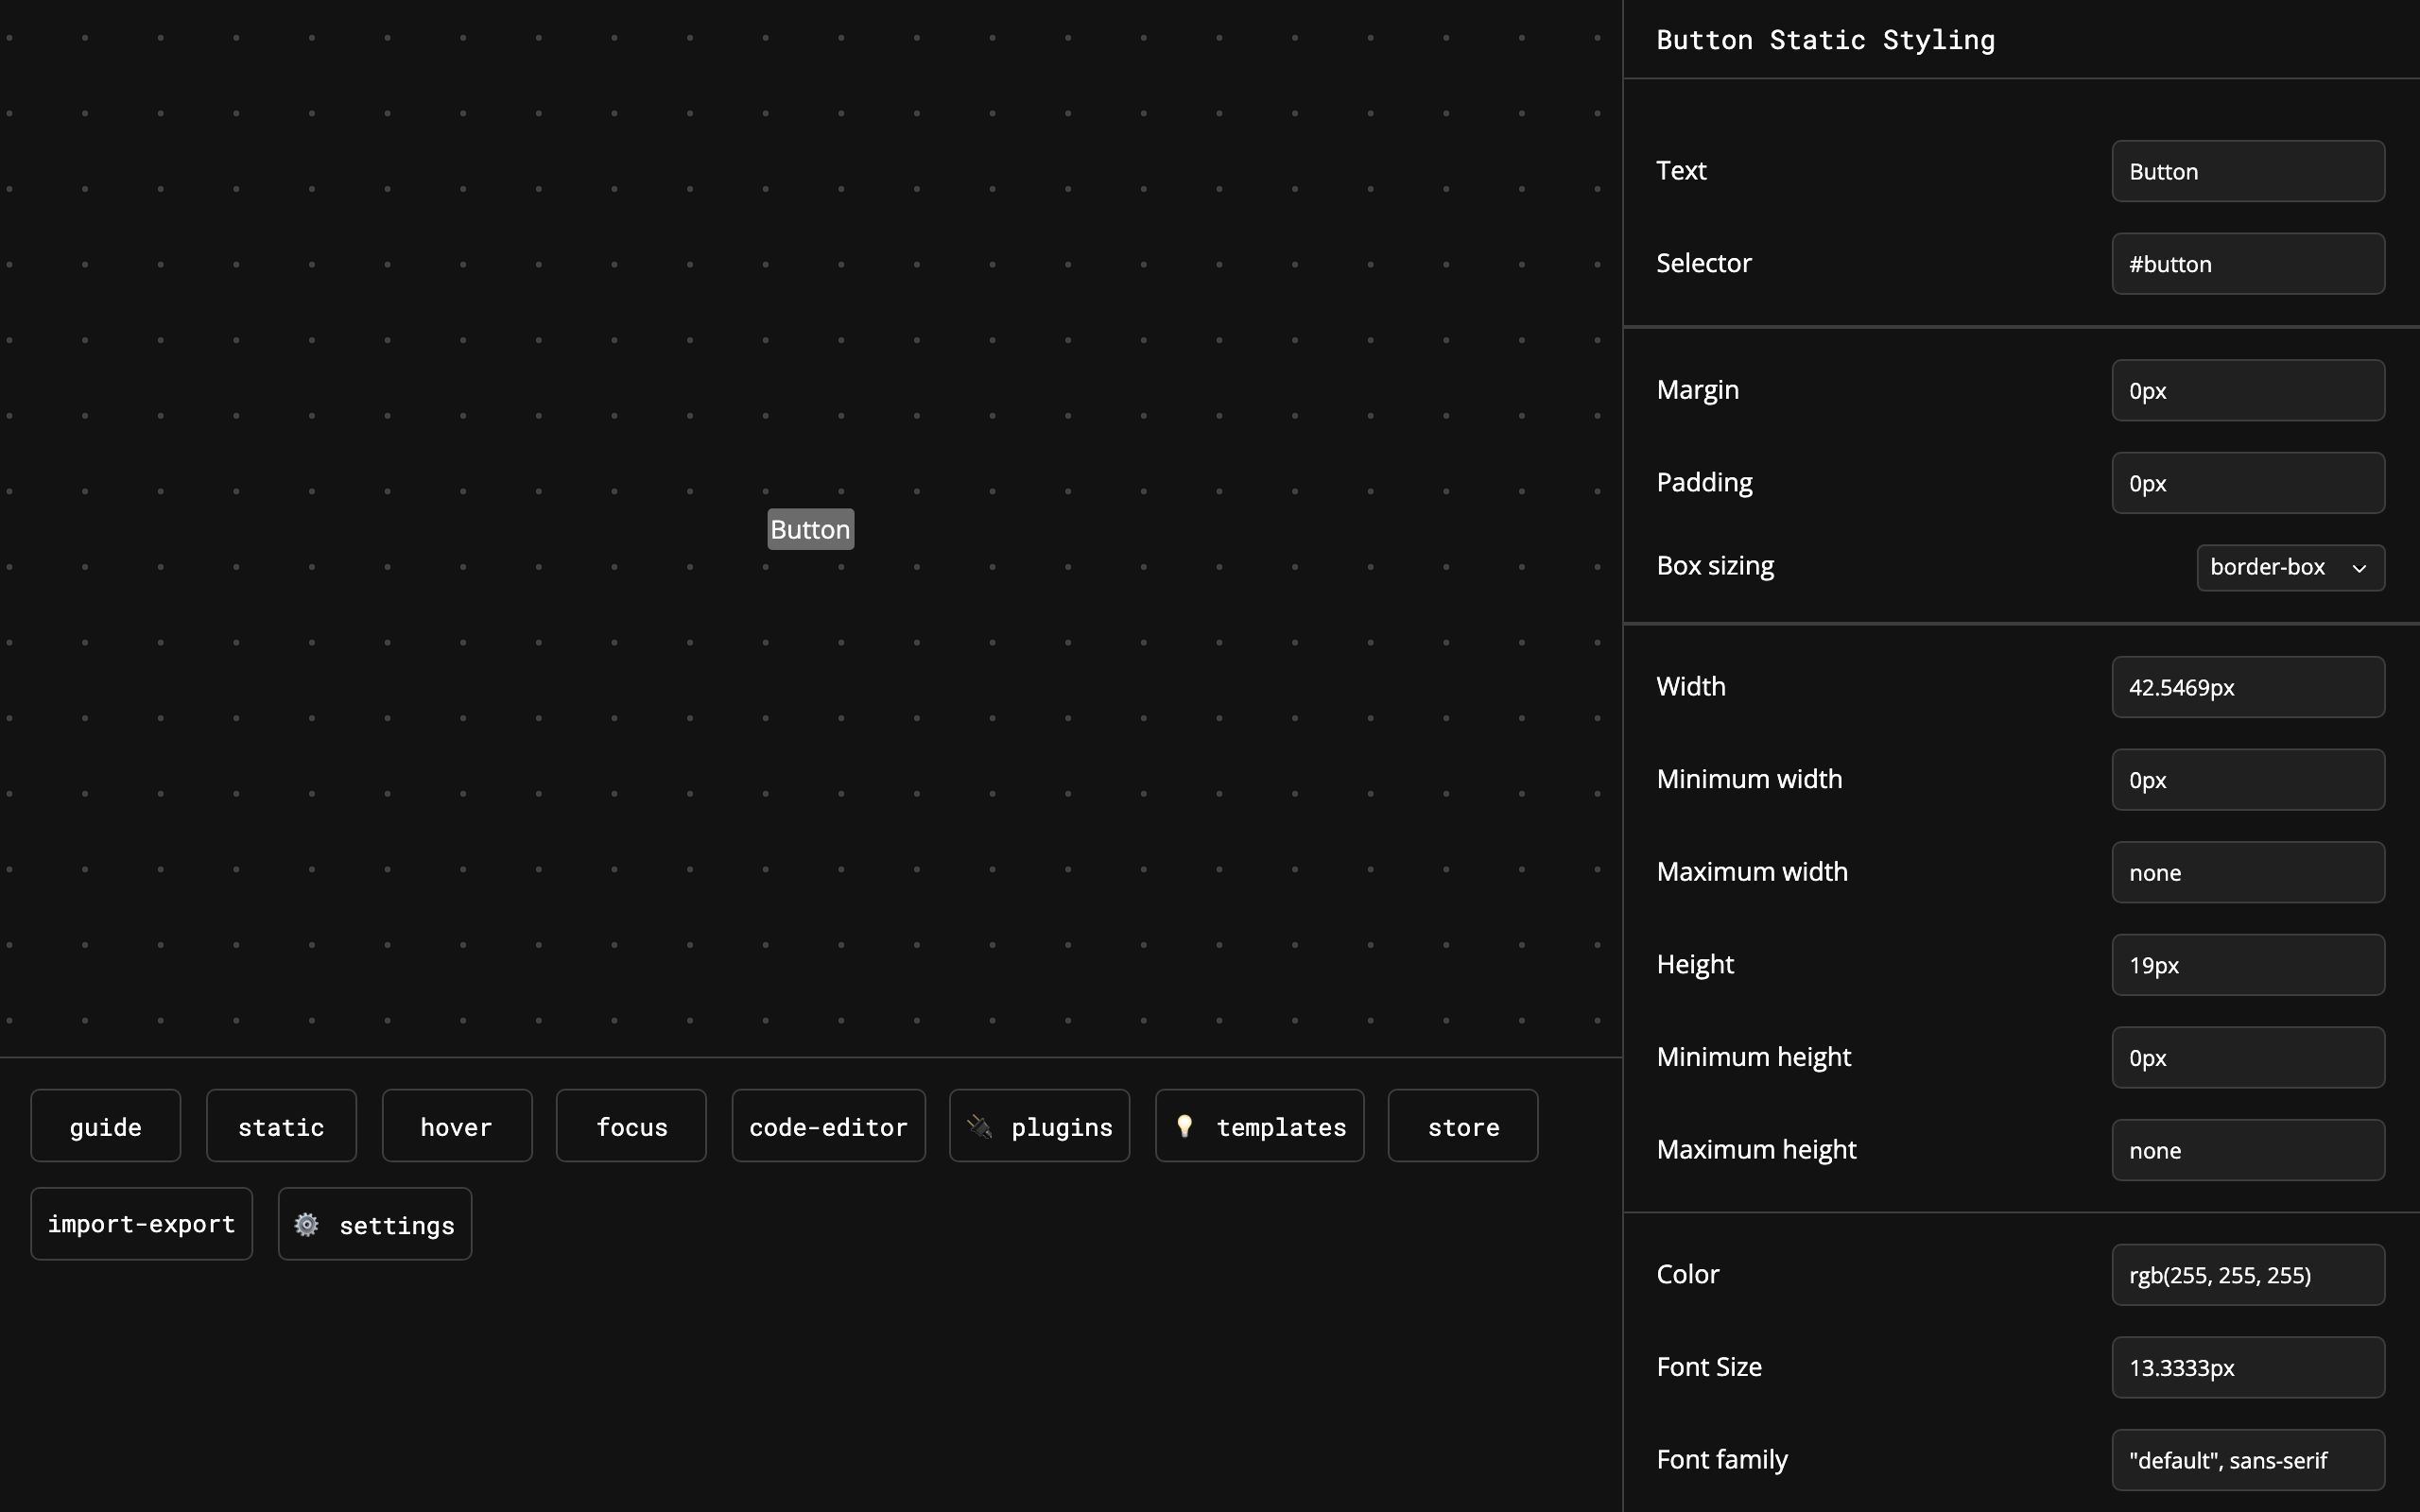The height and width of the screenshot is (1512, 2420).
Task: Click the Minimum height input field
Action: pos(2248,1057)
